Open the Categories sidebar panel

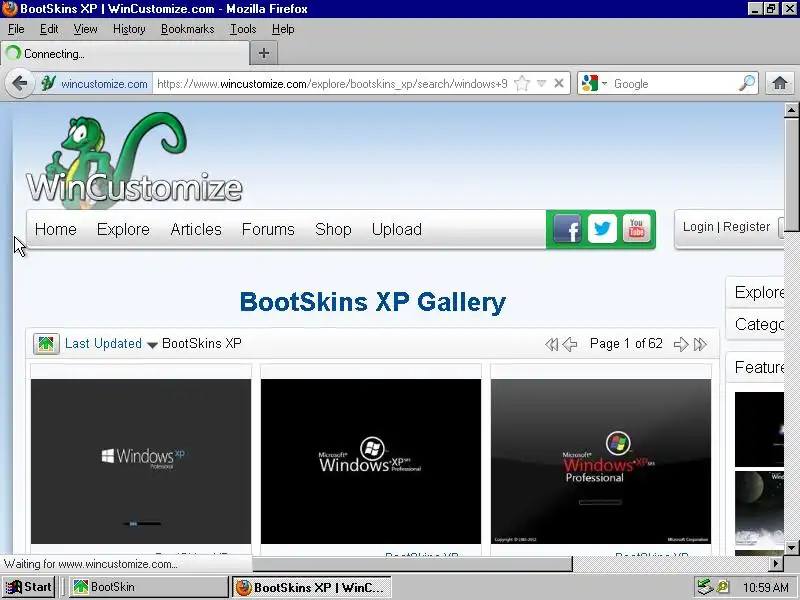tap(756, 324)
